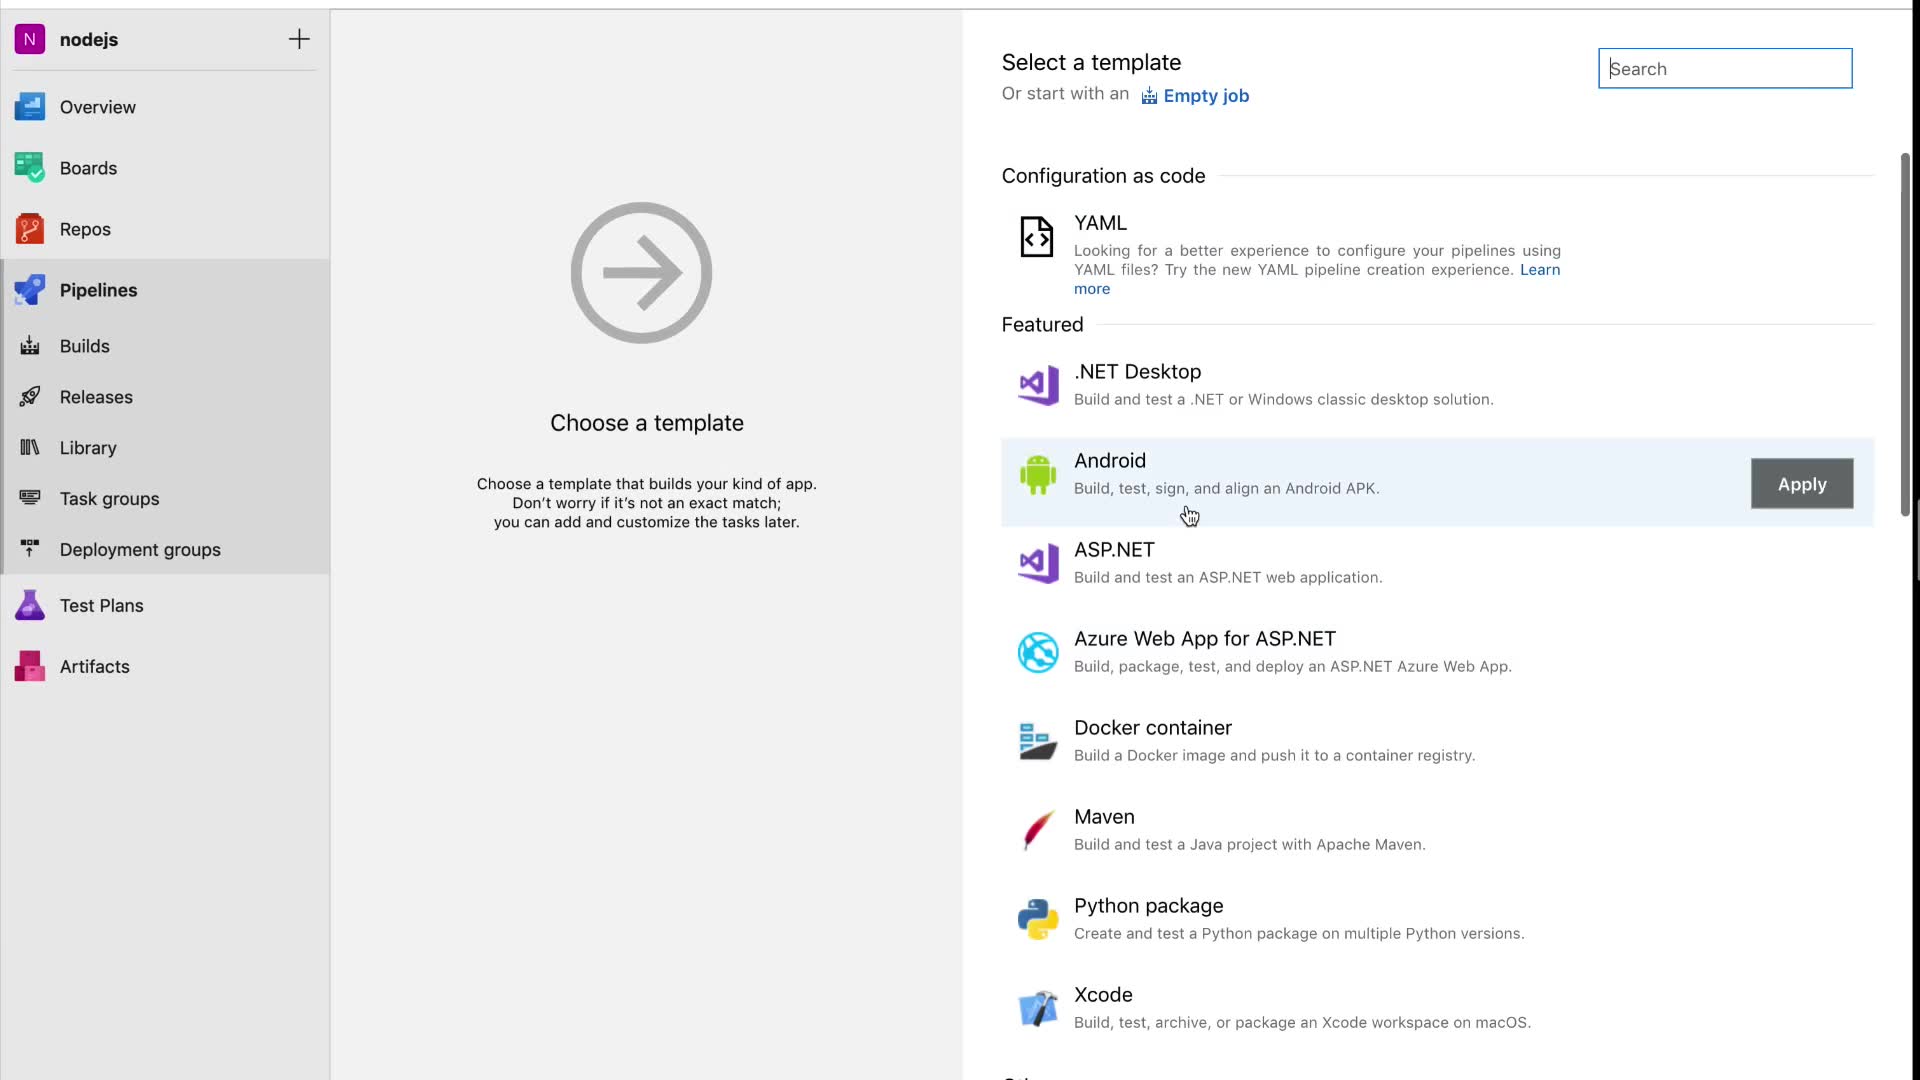The width and height of the screenshot is (1920, 1080).
Task: Apply the Android template
Action: click(x=1801, y=484)
